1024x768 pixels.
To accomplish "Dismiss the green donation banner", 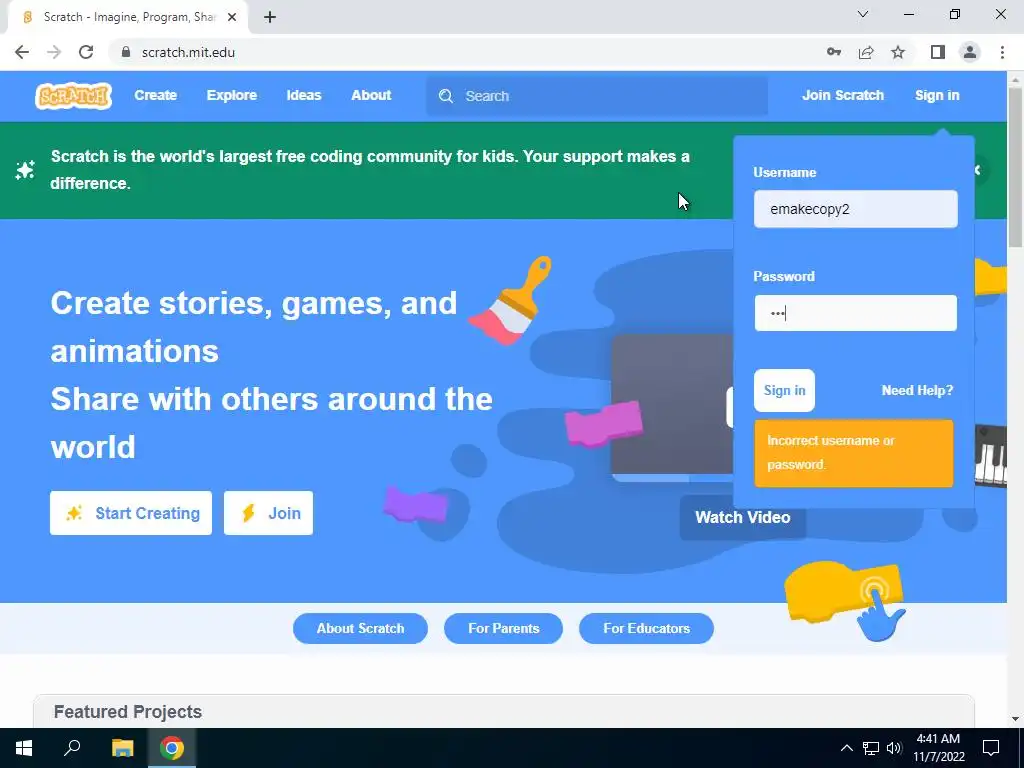I will pyautogui.click(x=978, y=170).
